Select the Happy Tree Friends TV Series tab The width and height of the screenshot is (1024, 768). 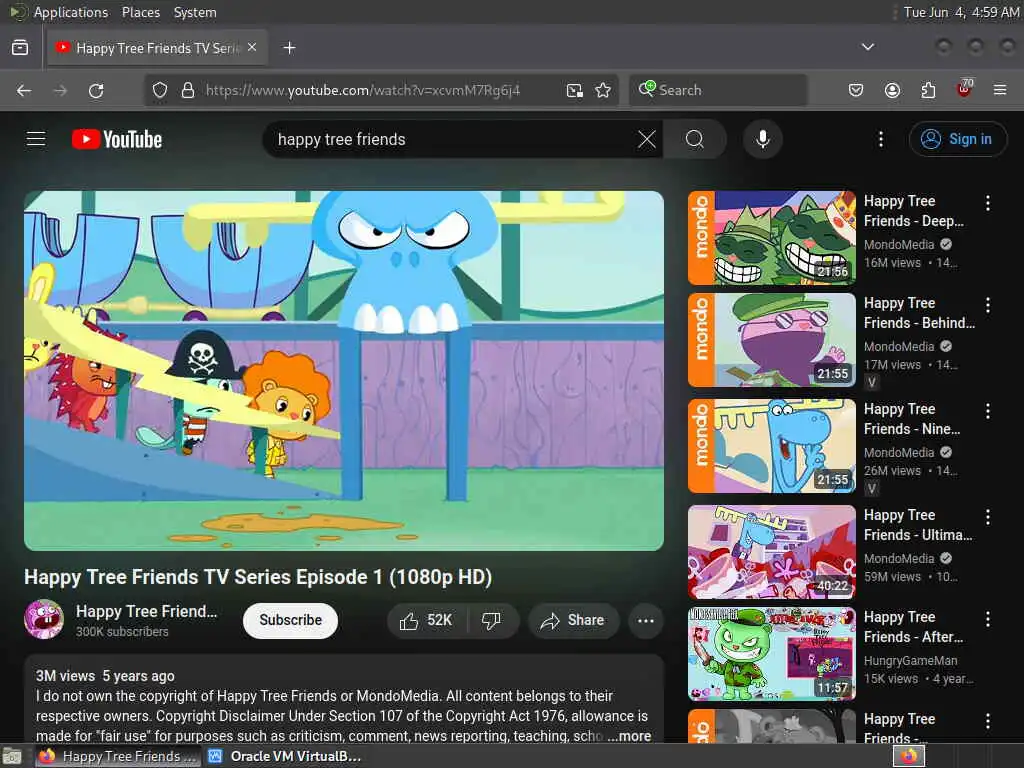coord(157,48)
